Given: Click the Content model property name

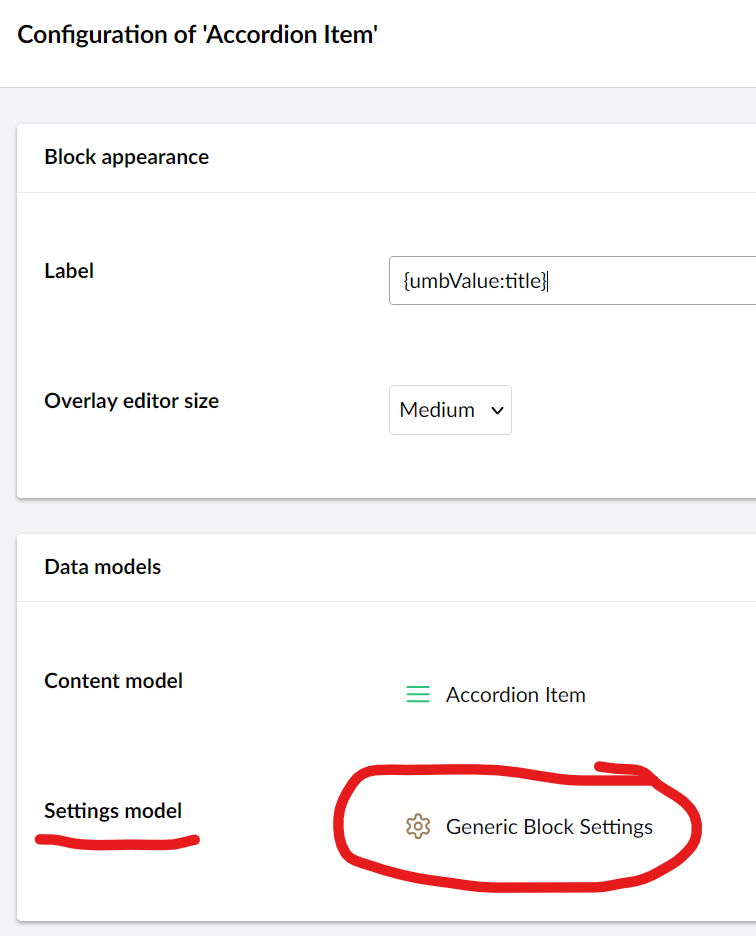Looking at the screenshot, I should tap(113, 681).
